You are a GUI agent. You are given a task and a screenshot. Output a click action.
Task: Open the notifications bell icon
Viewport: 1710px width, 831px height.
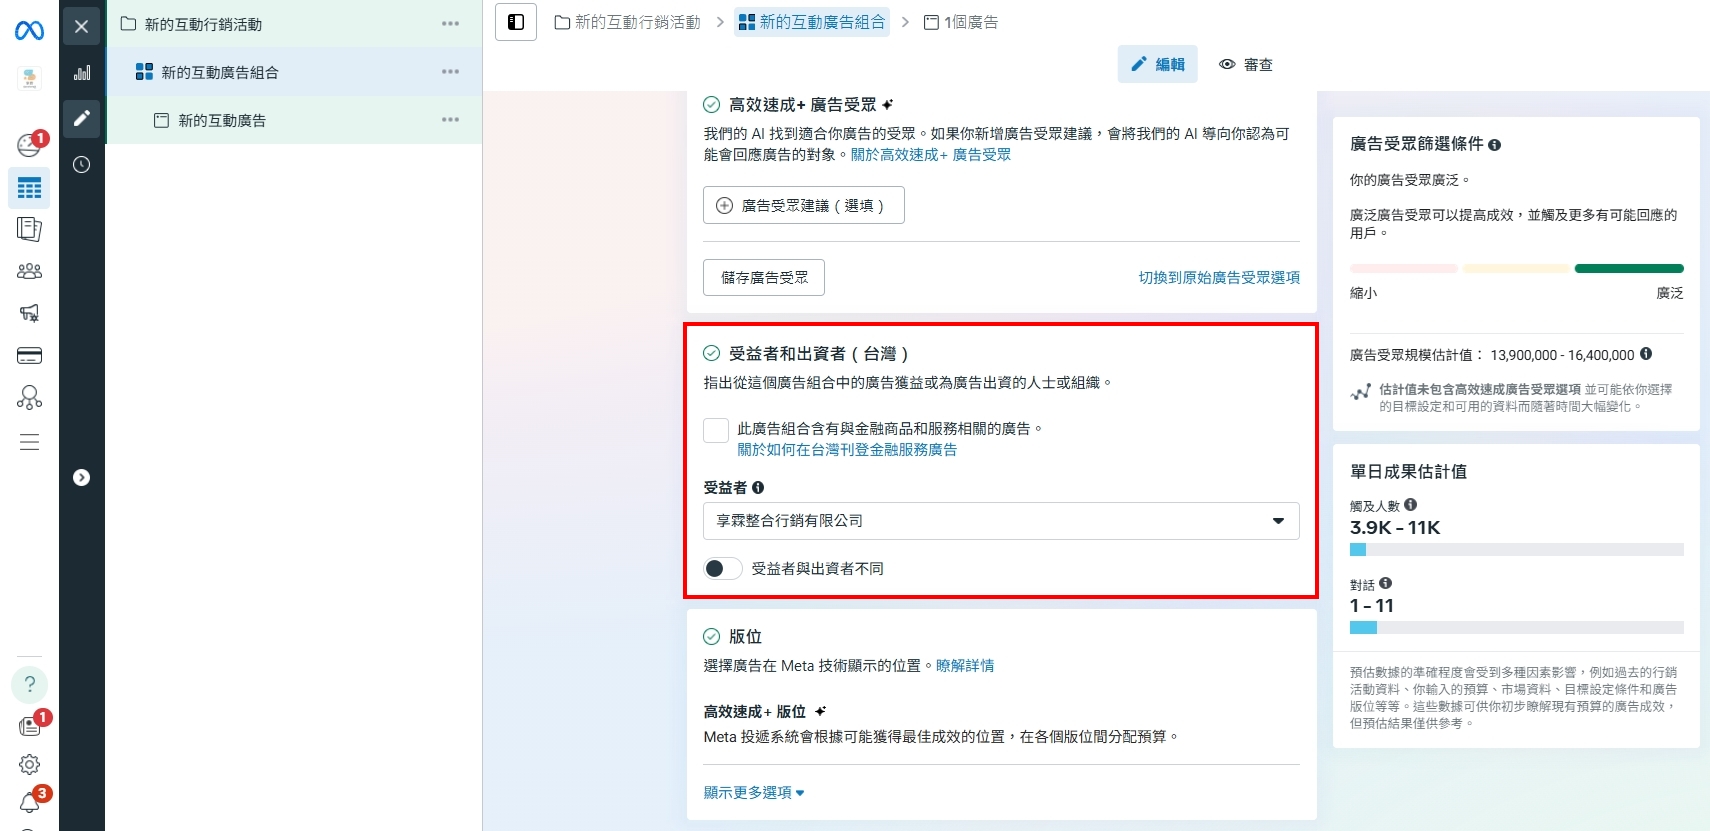29,803
